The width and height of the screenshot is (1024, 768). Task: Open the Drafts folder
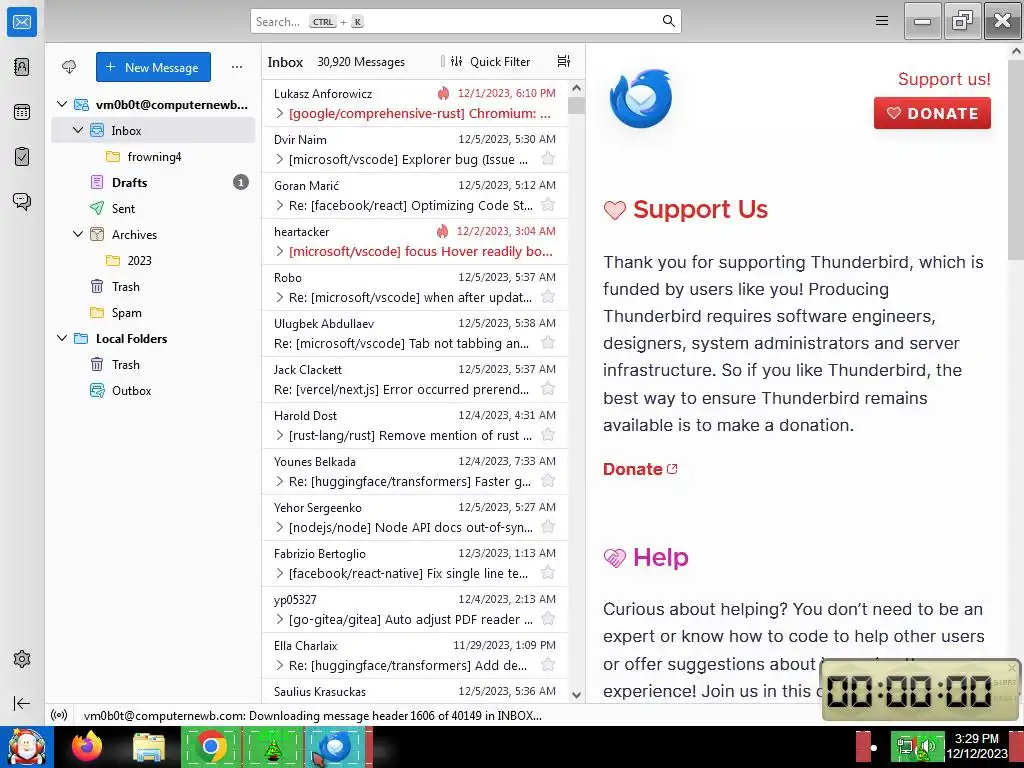point(153,182)
